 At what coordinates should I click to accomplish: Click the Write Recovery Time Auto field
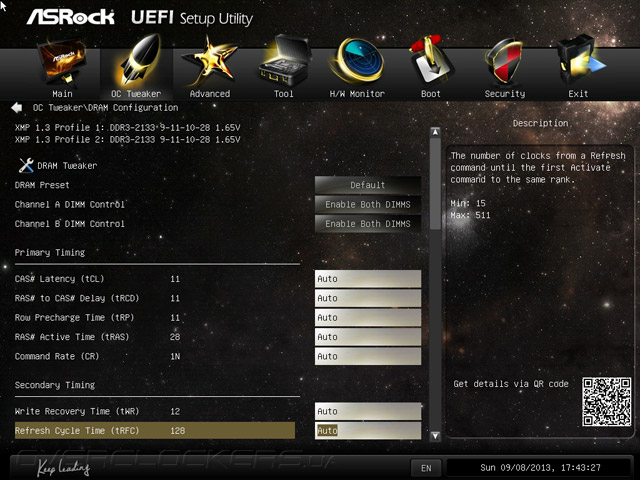(368, 411)
